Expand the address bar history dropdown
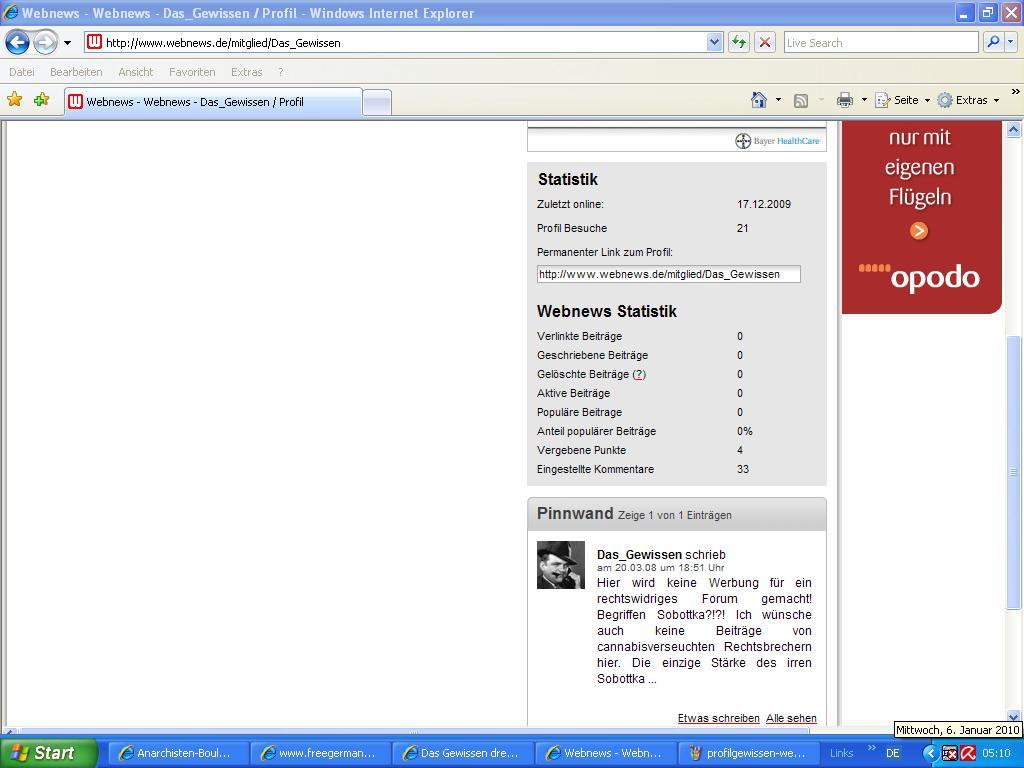This screenshot has width=1024, height=768. [714, 42]
